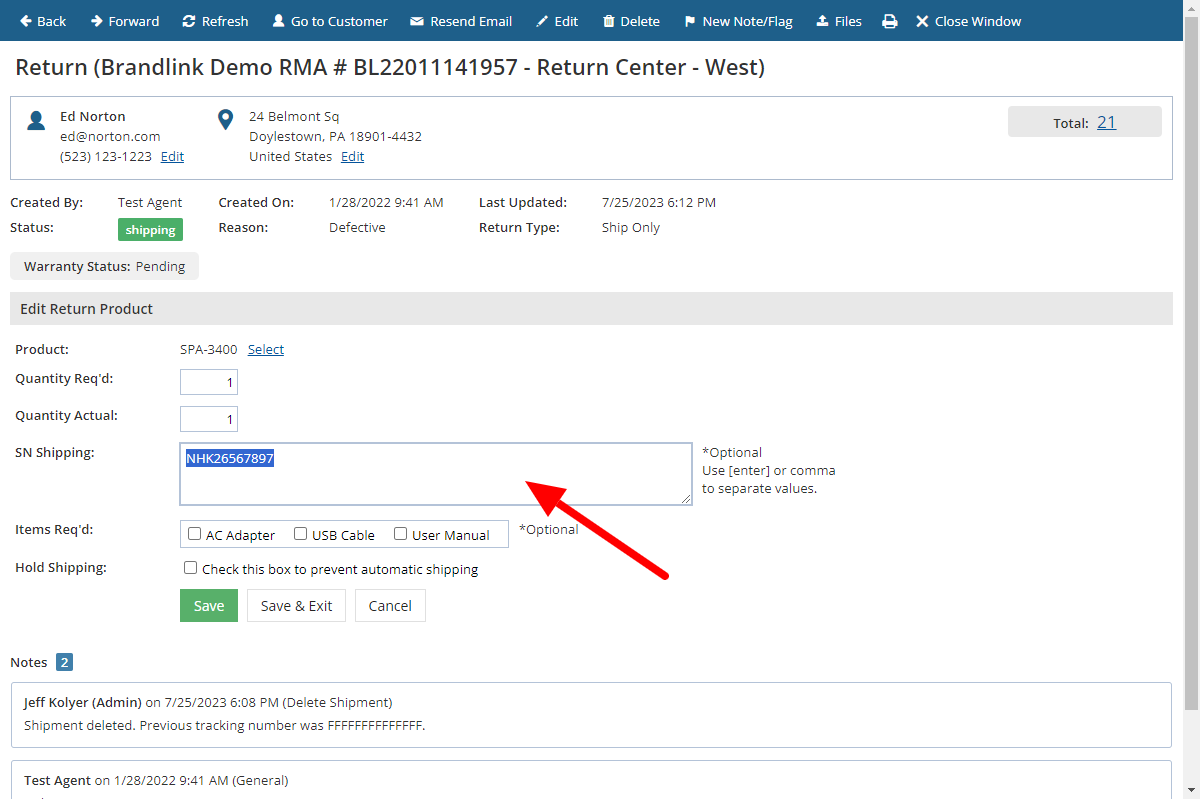Enable the USB Cable checkbox
Image resolution: width=1200 pixels, height=799 pixels.
pos(300,534)
